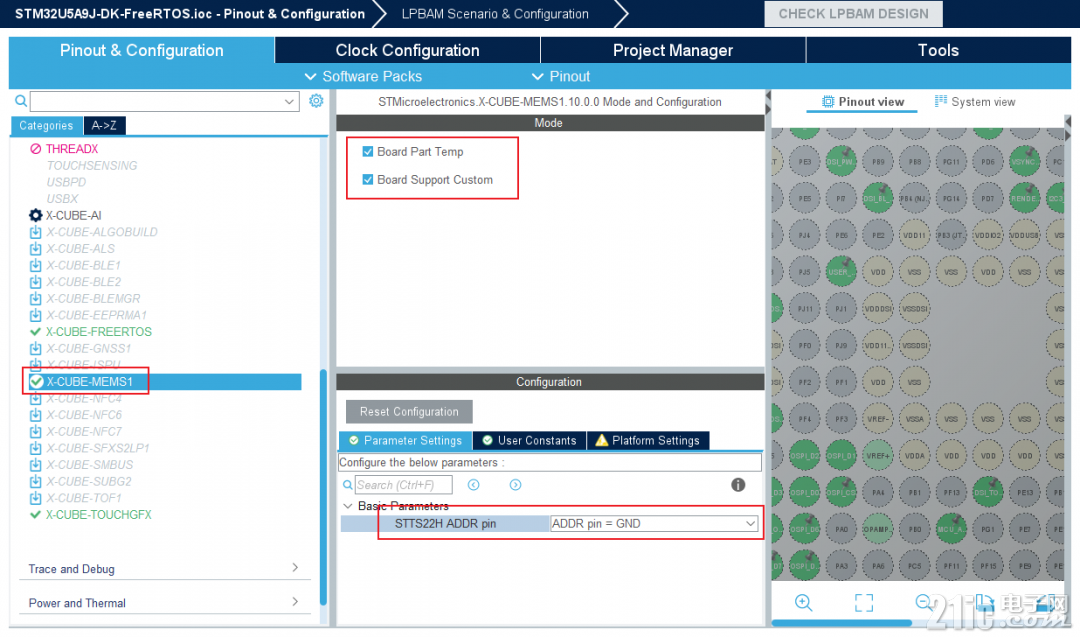
Task: Click the search magnifier icon above the categories list
Action: pyautogui.click(x=21, y=101)
